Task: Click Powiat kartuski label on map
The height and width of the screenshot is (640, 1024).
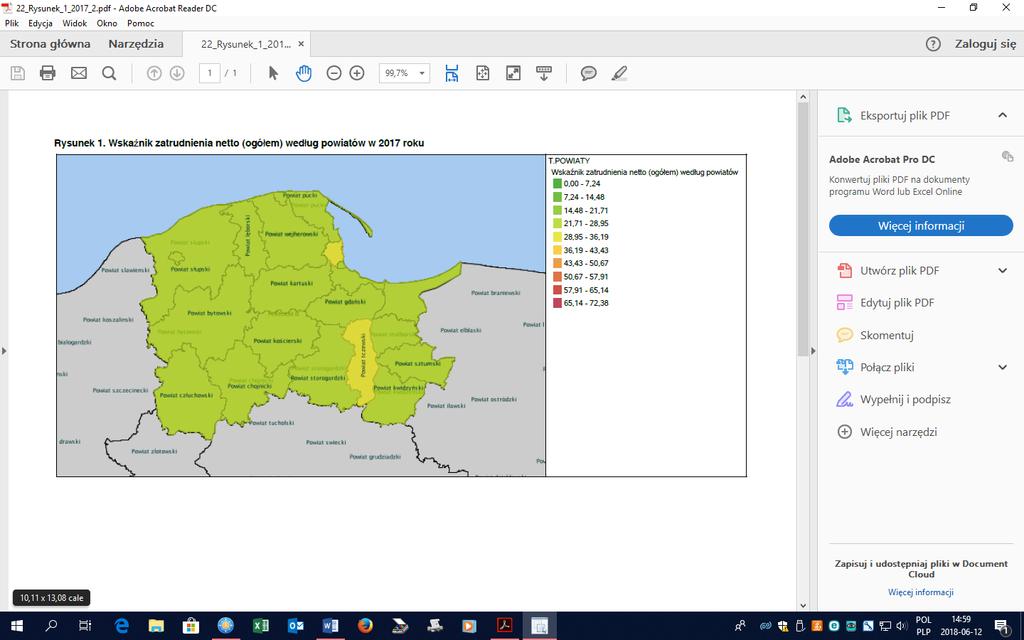Action: pos(291,283)
